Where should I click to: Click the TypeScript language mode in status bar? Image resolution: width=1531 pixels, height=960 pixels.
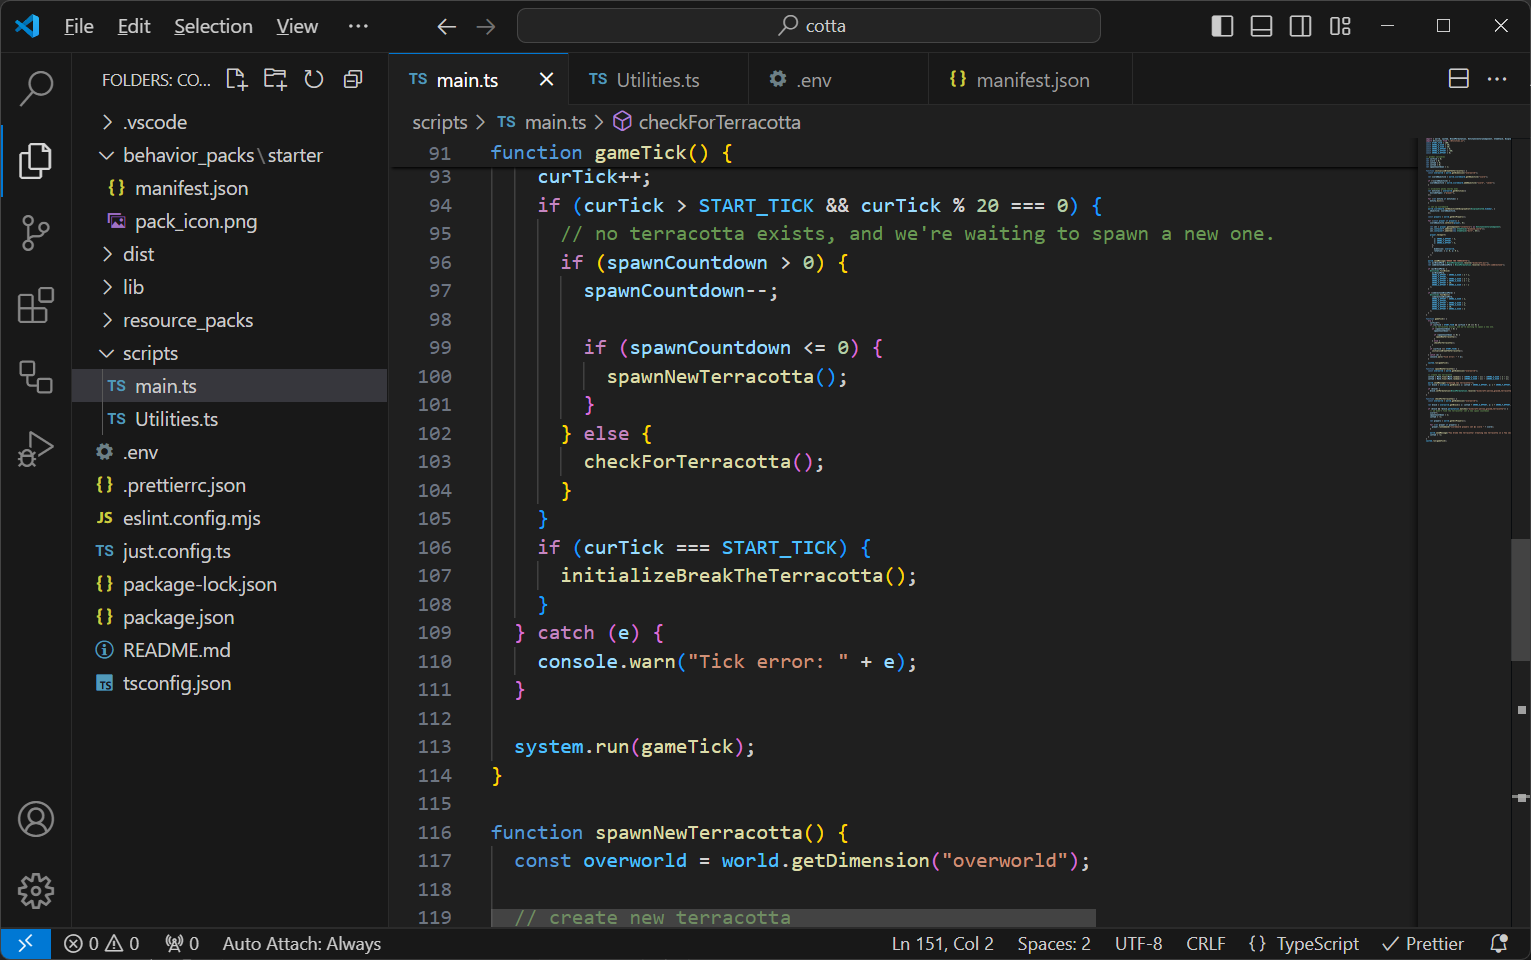1317,944
